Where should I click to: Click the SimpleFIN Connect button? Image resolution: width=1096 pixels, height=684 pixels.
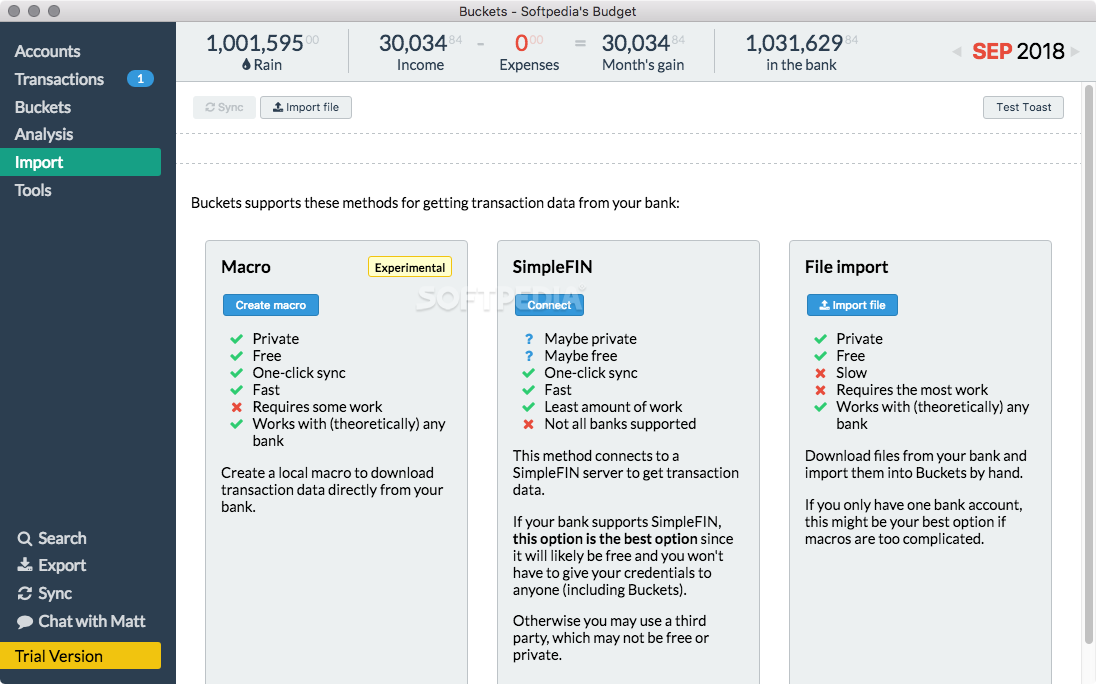[x=549, y=305]
